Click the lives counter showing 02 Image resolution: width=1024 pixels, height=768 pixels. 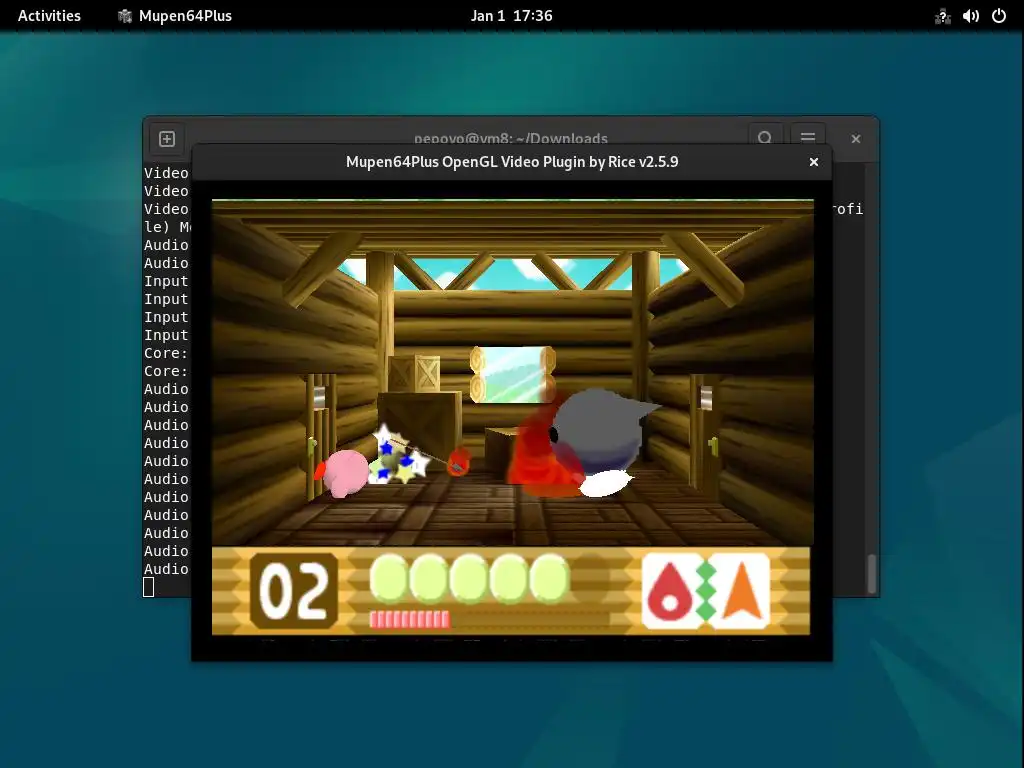coord(294,591)
